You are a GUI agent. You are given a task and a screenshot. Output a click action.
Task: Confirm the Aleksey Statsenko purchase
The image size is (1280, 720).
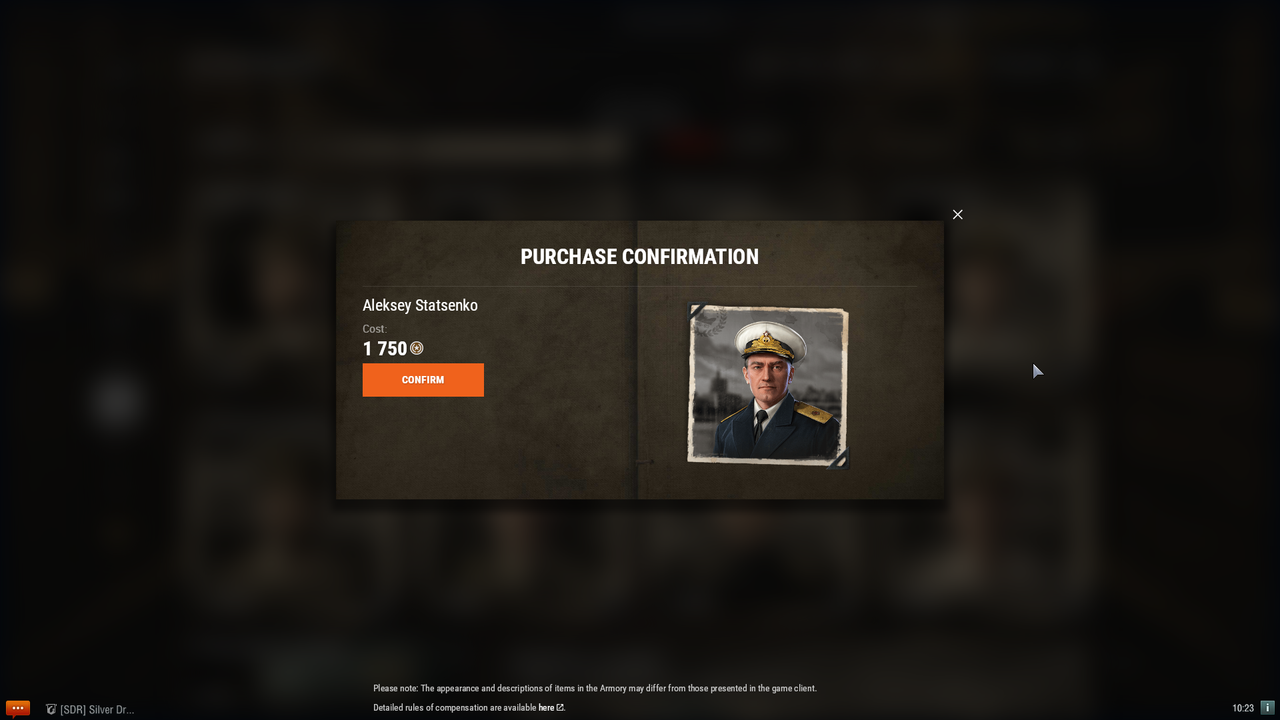point(423,380)
